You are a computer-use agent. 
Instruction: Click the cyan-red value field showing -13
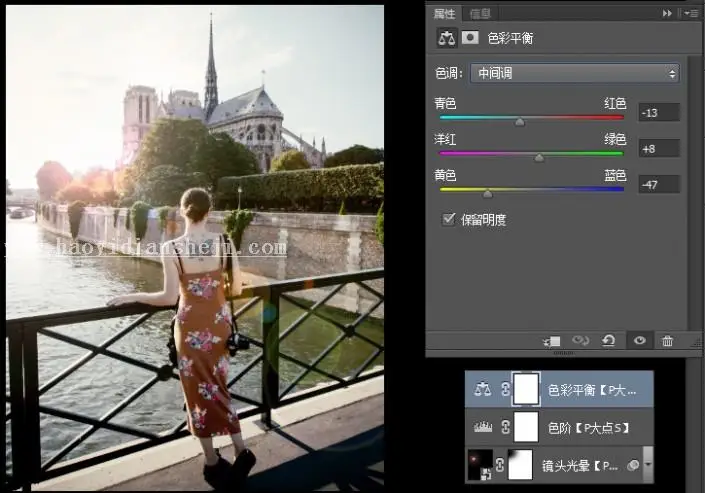coord(659,112)
